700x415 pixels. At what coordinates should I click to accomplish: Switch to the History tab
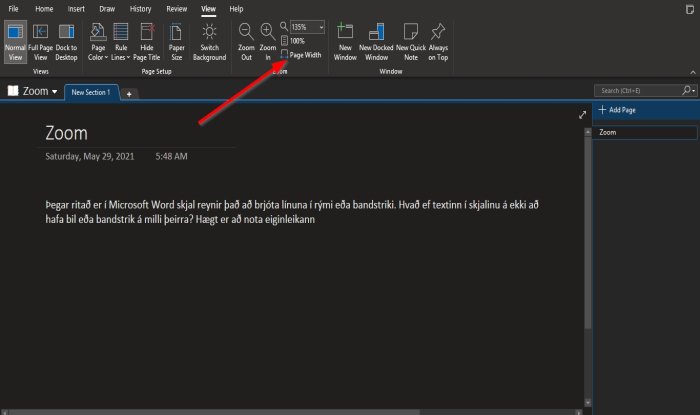[140, 9]
